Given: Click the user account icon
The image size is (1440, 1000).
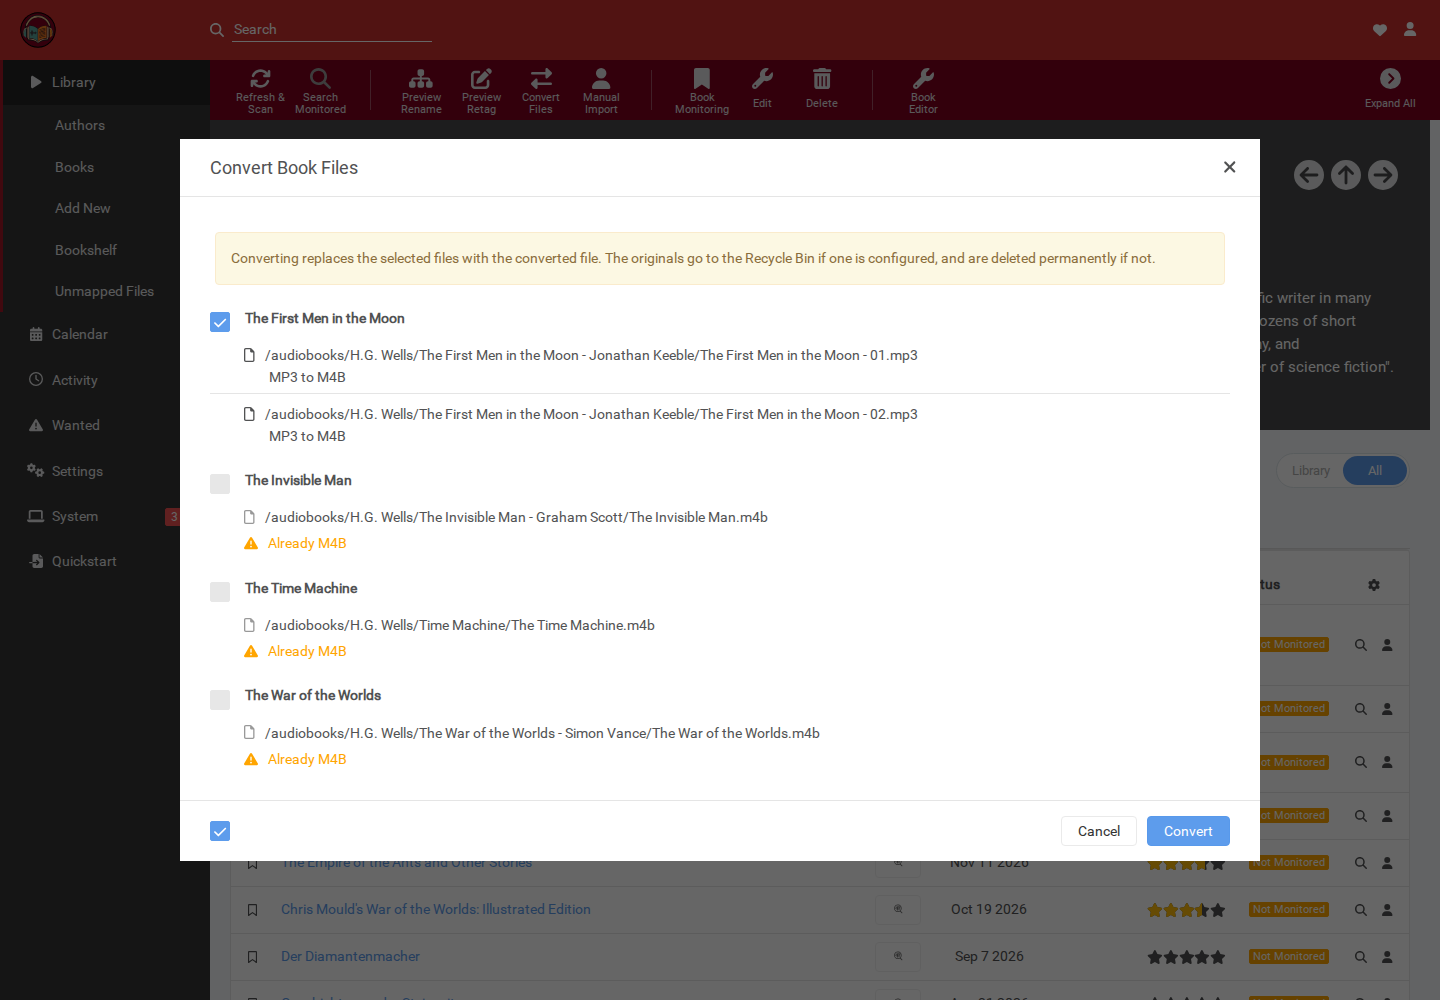Looking at the screenshot, I should point(1410,30).
